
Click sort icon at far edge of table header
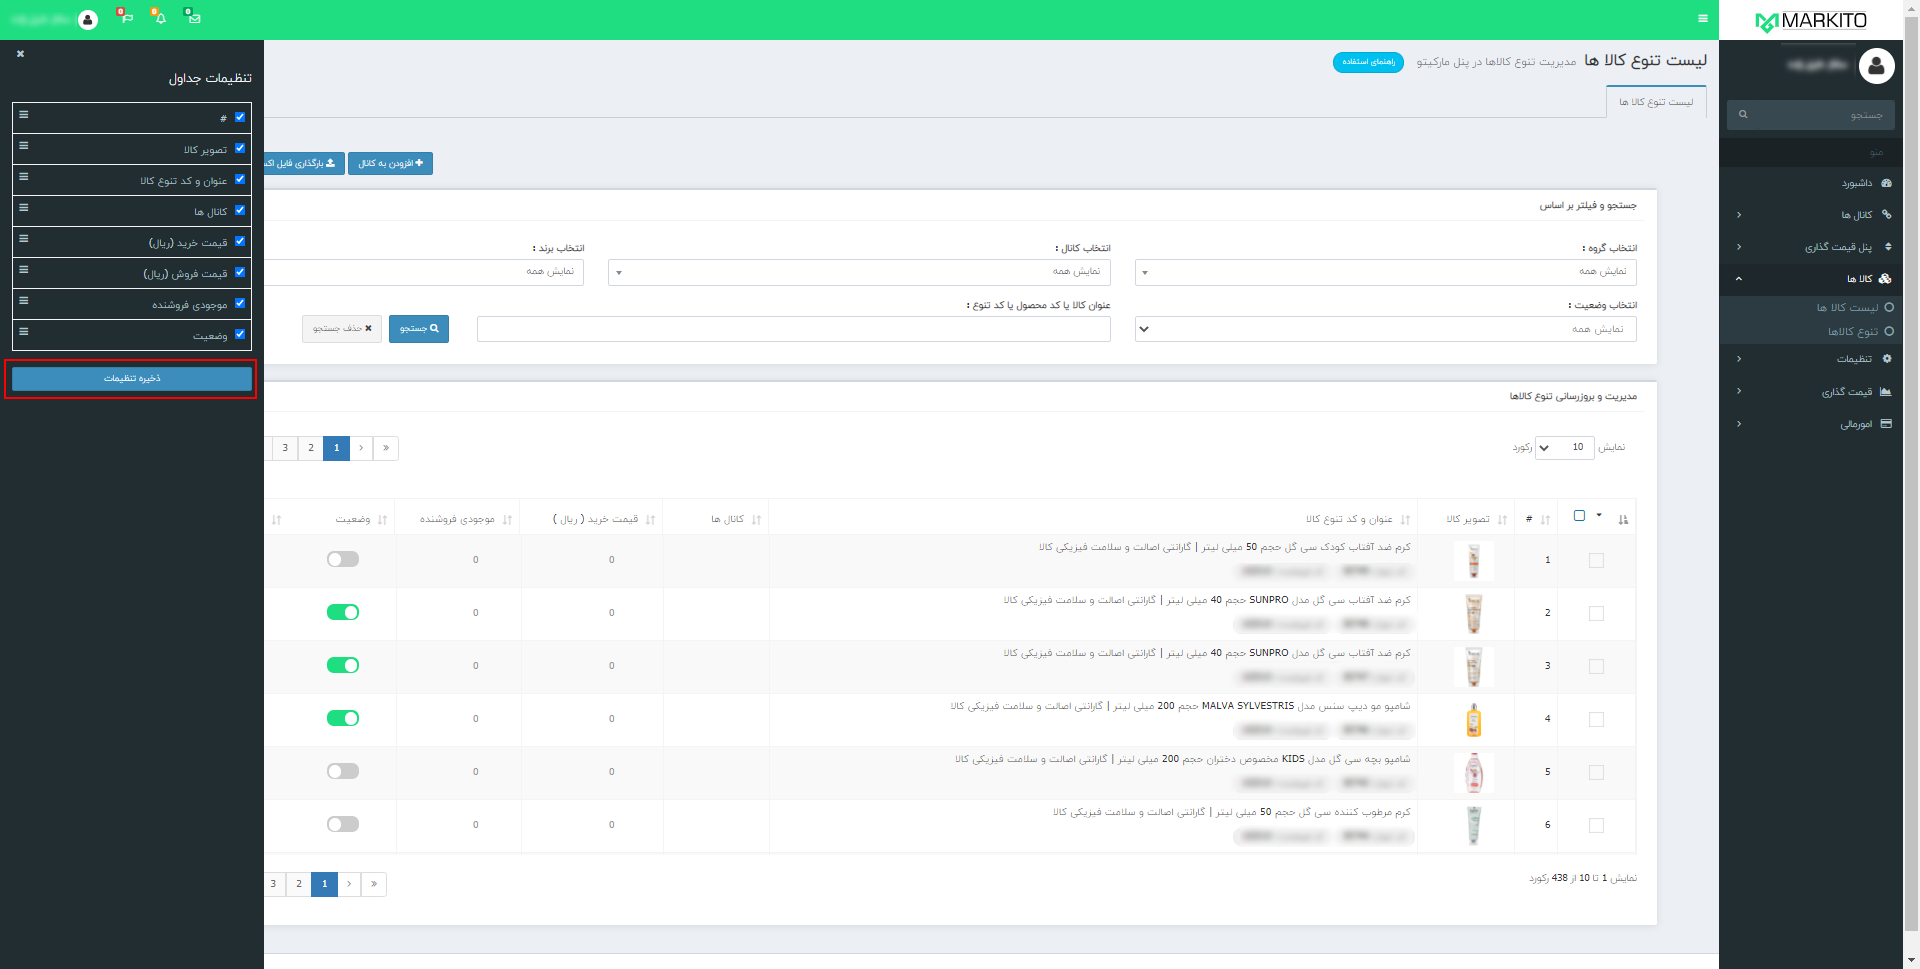(x=1623, y=520)
